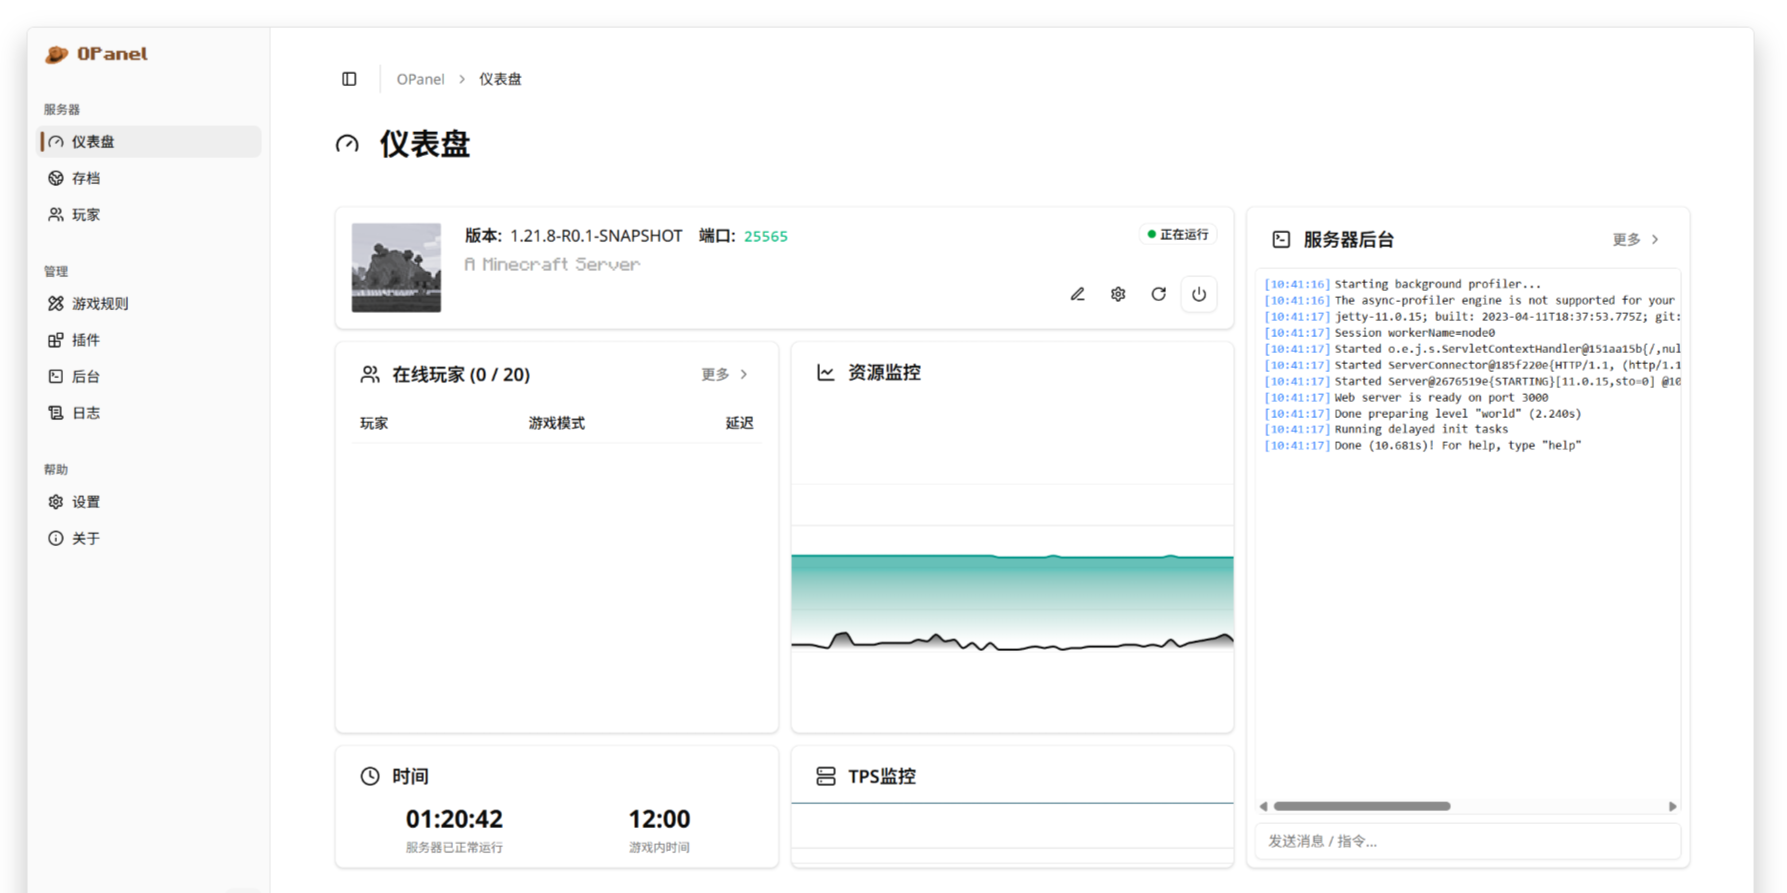Click the OPanel logo in sidebar
Viewport: 1787px width, 893px height.
(97, 54)
